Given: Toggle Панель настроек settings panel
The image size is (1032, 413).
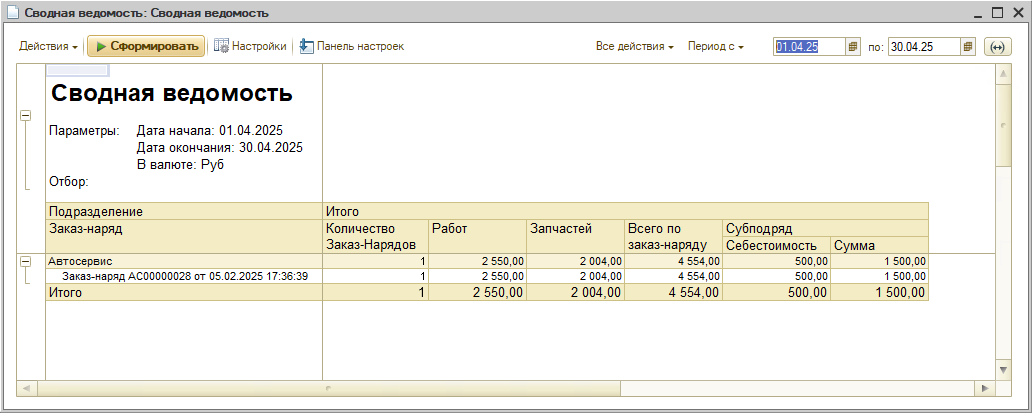Looking at the screenshot, I should coord(351,47).
